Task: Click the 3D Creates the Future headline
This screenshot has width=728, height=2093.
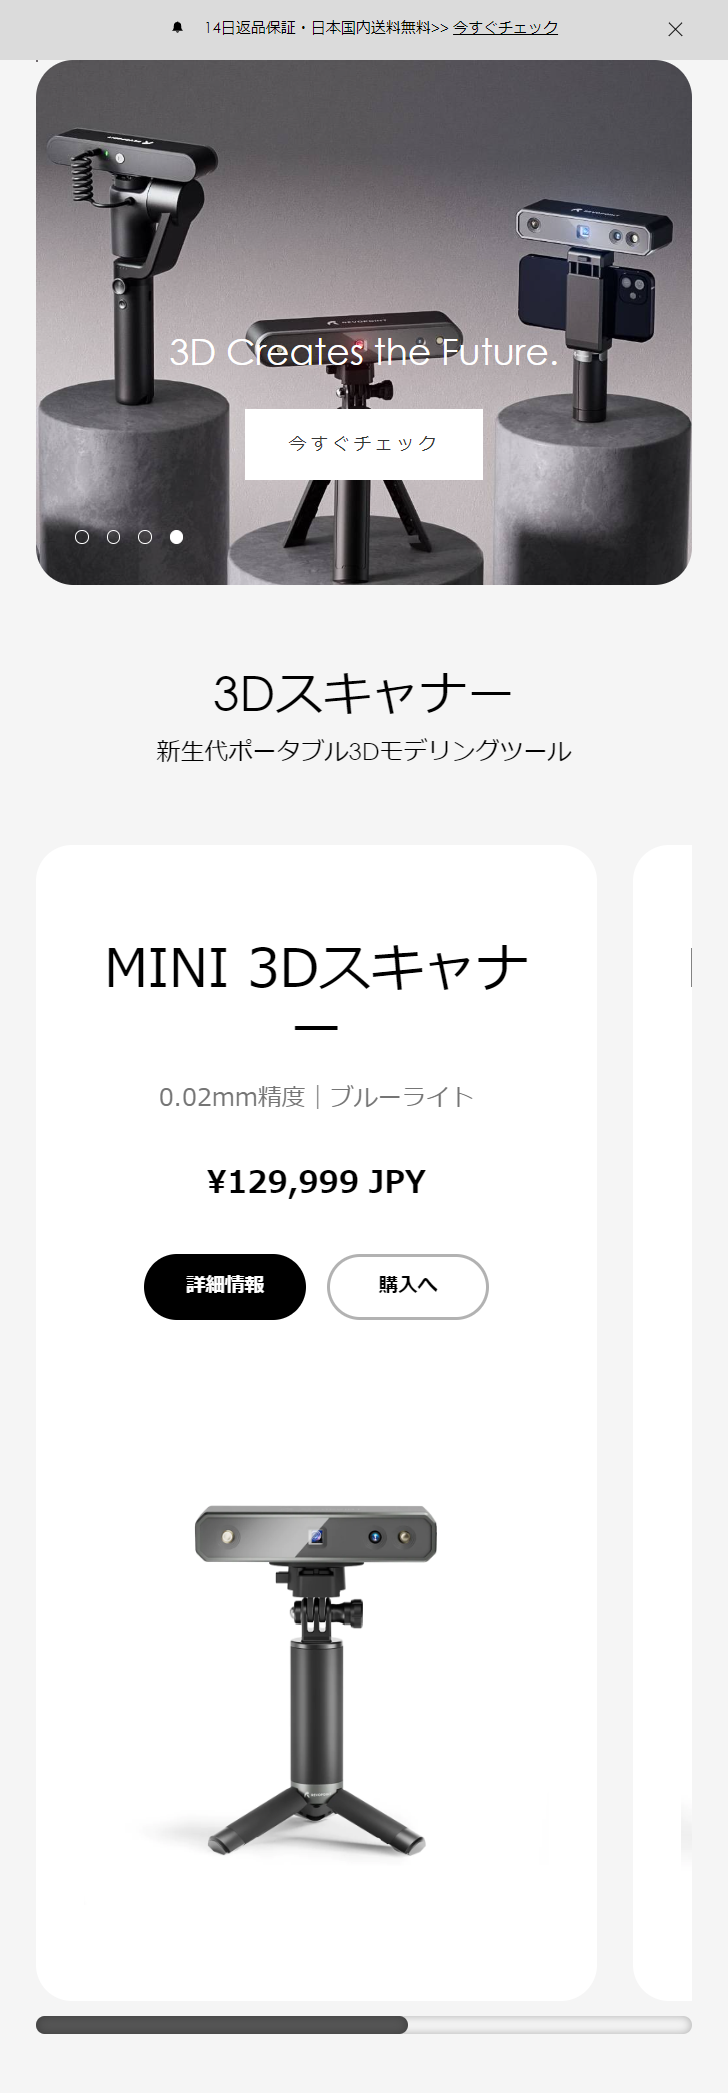Action: 364,352
